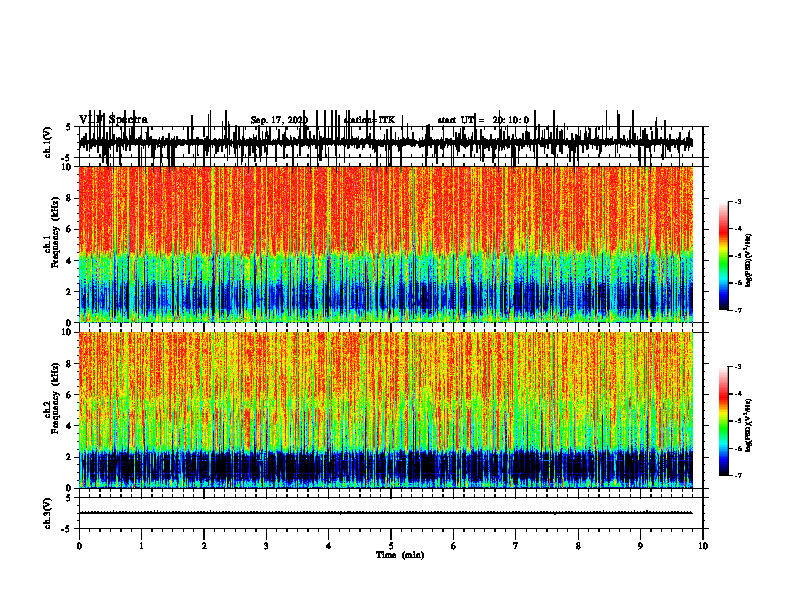The height and width of the screenshot is (612, 792).
Task: Click the '4' kHz tick of ch.1 spectrogram
Action: click(70, 261)
